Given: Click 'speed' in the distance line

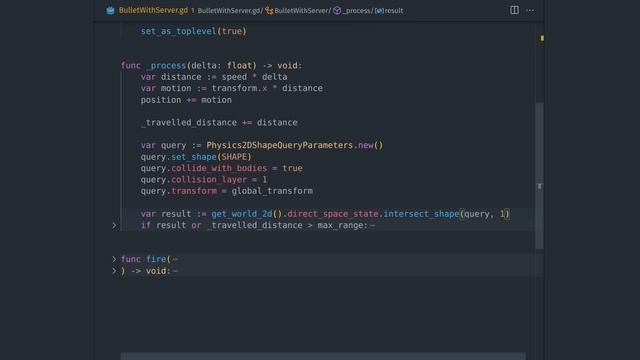Looking at the screenshot, I should 234,77.
